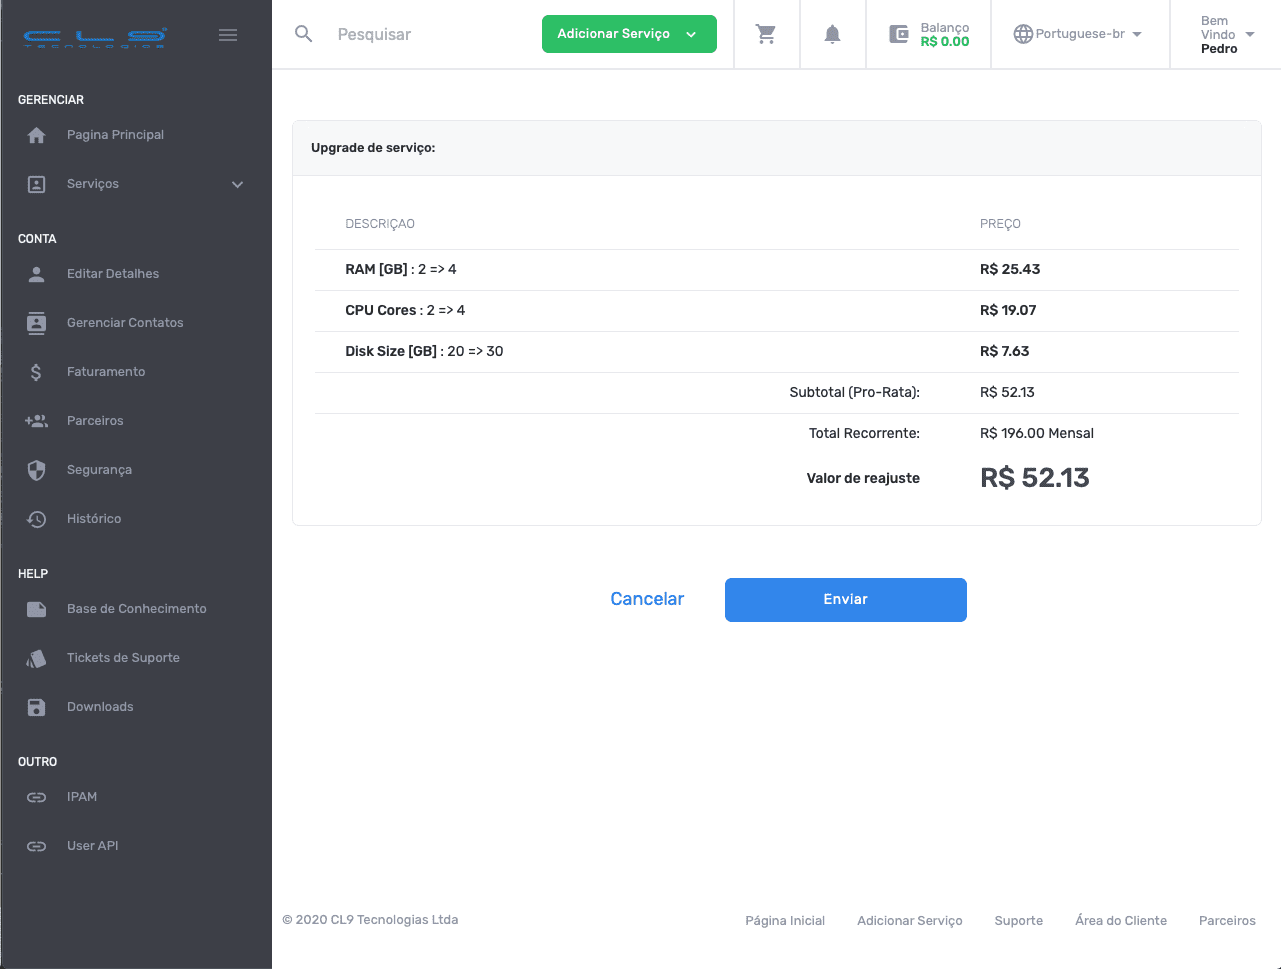
Task: Open the Bem Vindo Pedro user menu
Action: pyautogui.click(x=1227, y=34)
